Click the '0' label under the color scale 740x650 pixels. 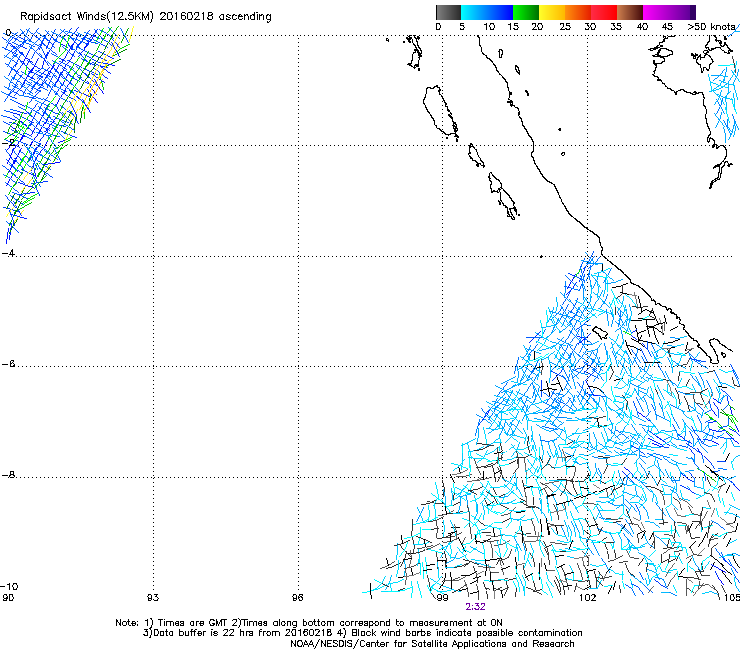click(438, 27)
